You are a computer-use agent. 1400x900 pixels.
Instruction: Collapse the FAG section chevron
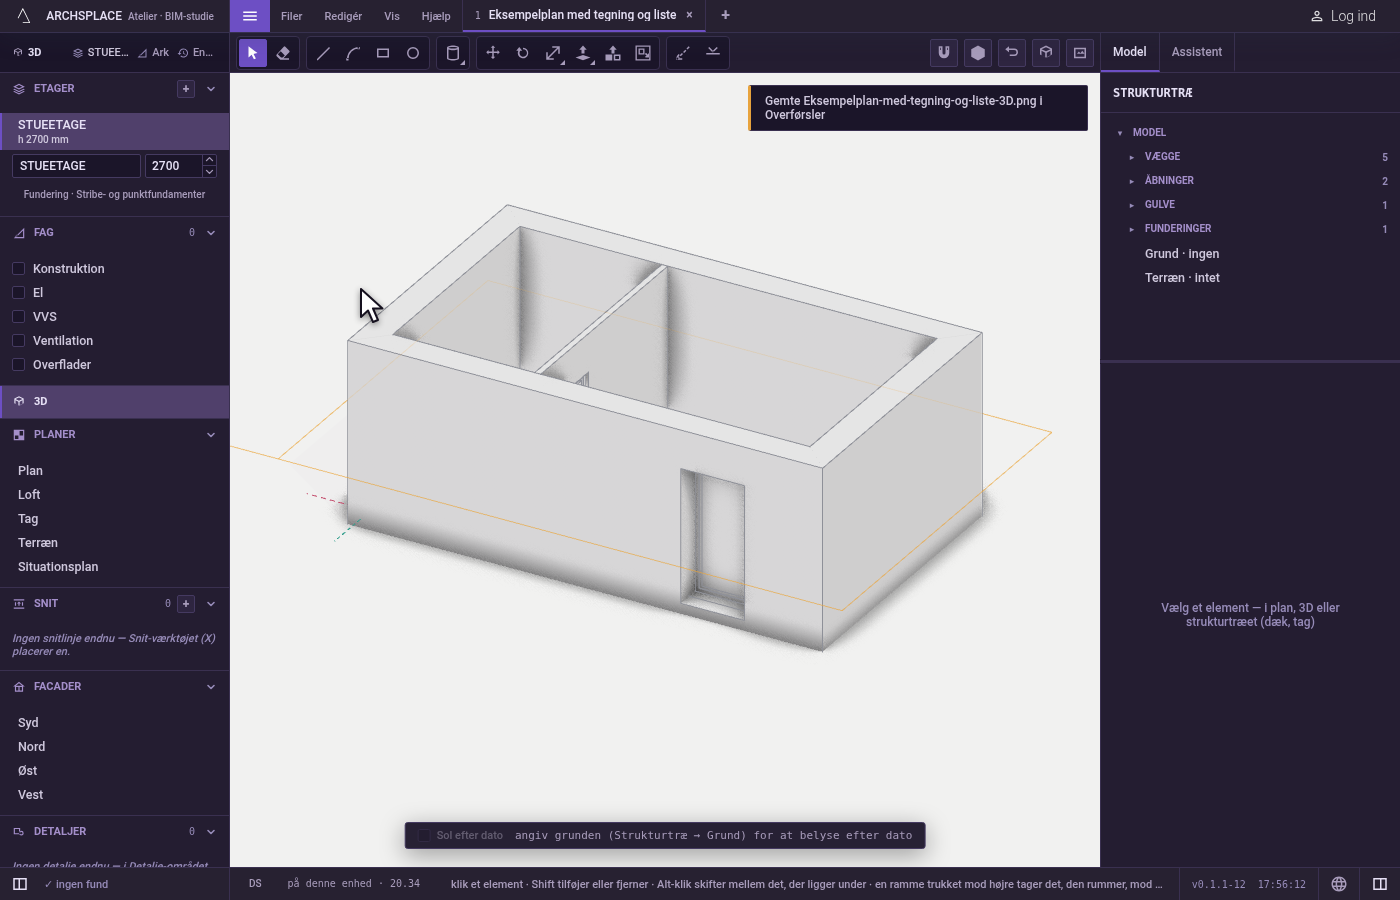(x=211, y=233)
